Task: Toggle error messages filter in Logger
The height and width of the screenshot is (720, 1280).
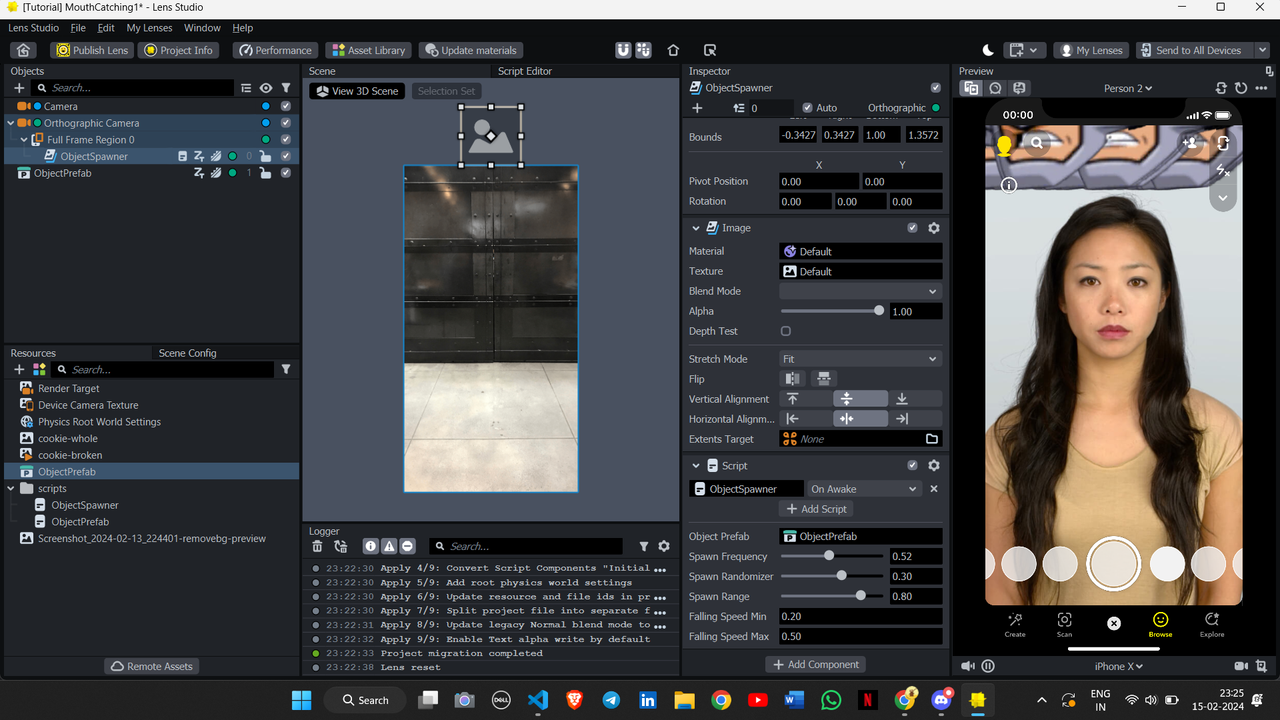Action: tap(407, 546)
